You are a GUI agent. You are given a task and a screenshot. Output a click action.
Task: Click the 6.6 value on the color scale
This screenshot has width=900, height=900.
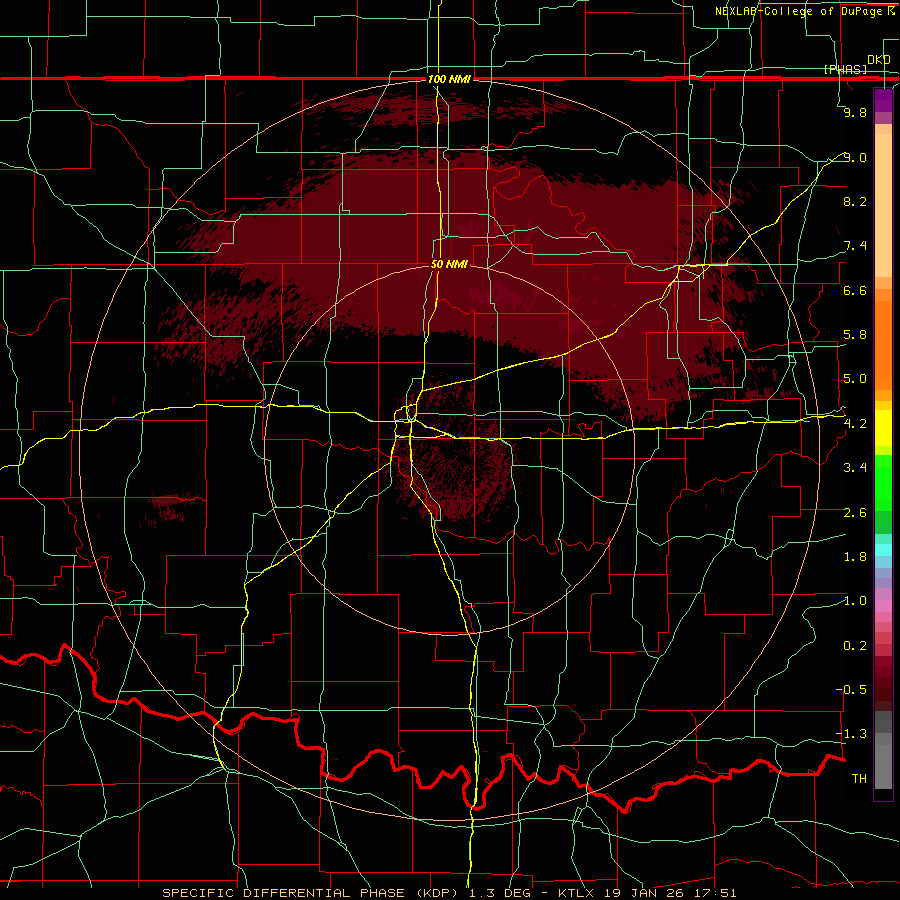click(x=855, y=290)
